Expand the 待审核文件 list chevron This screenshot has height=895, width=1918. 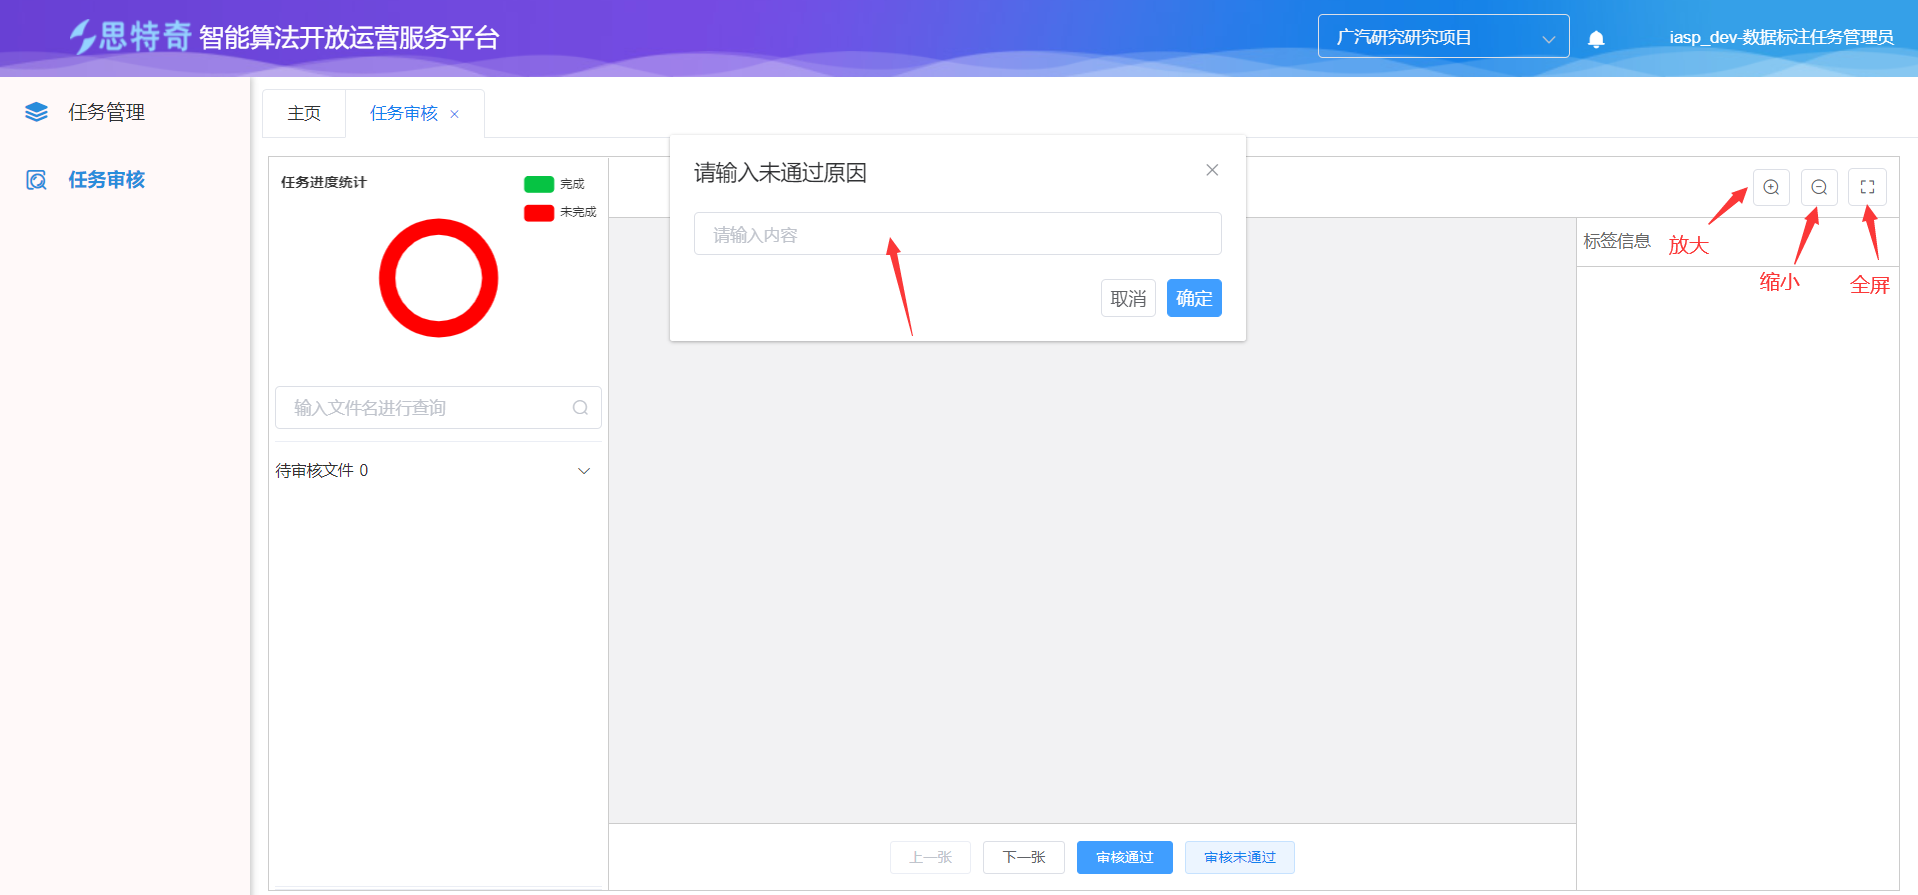pyautogui.click(x=584, y=471)
